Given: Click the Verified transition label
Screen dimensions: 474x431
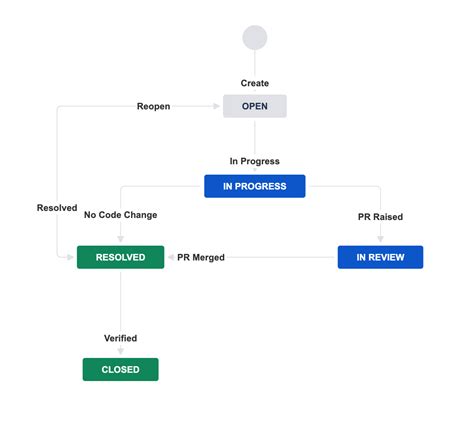Looking at the screenshot, I should 120,338.
